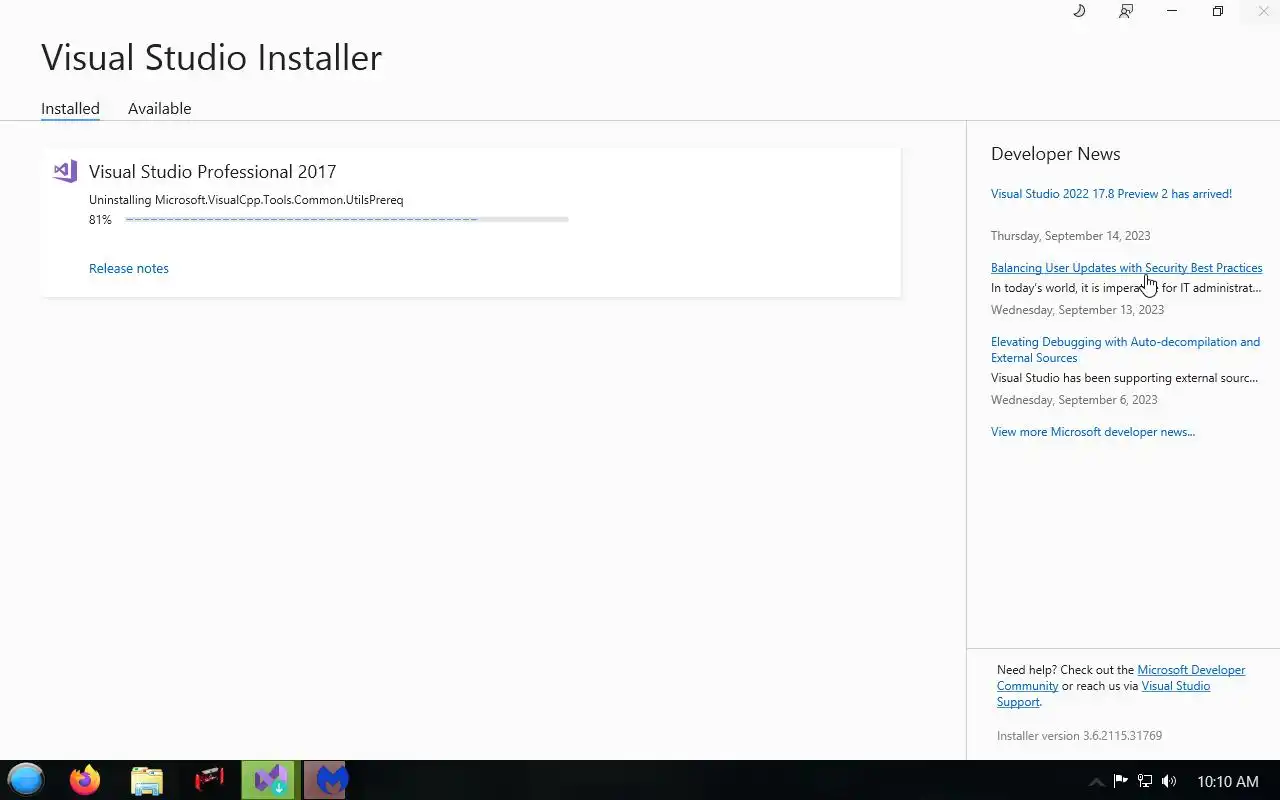Click the blue Start orb button

[x=26, y=779]
